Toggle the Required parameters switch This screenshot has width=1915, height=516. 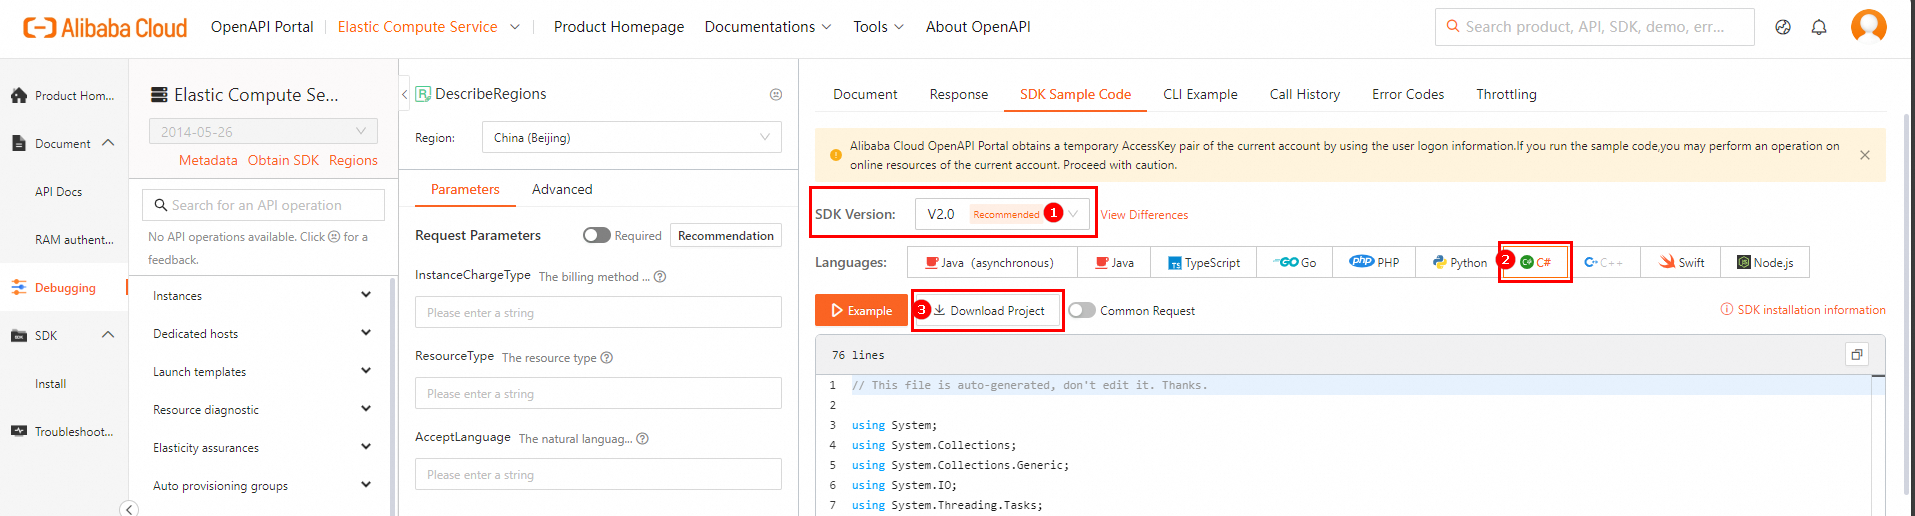[597, 235]
